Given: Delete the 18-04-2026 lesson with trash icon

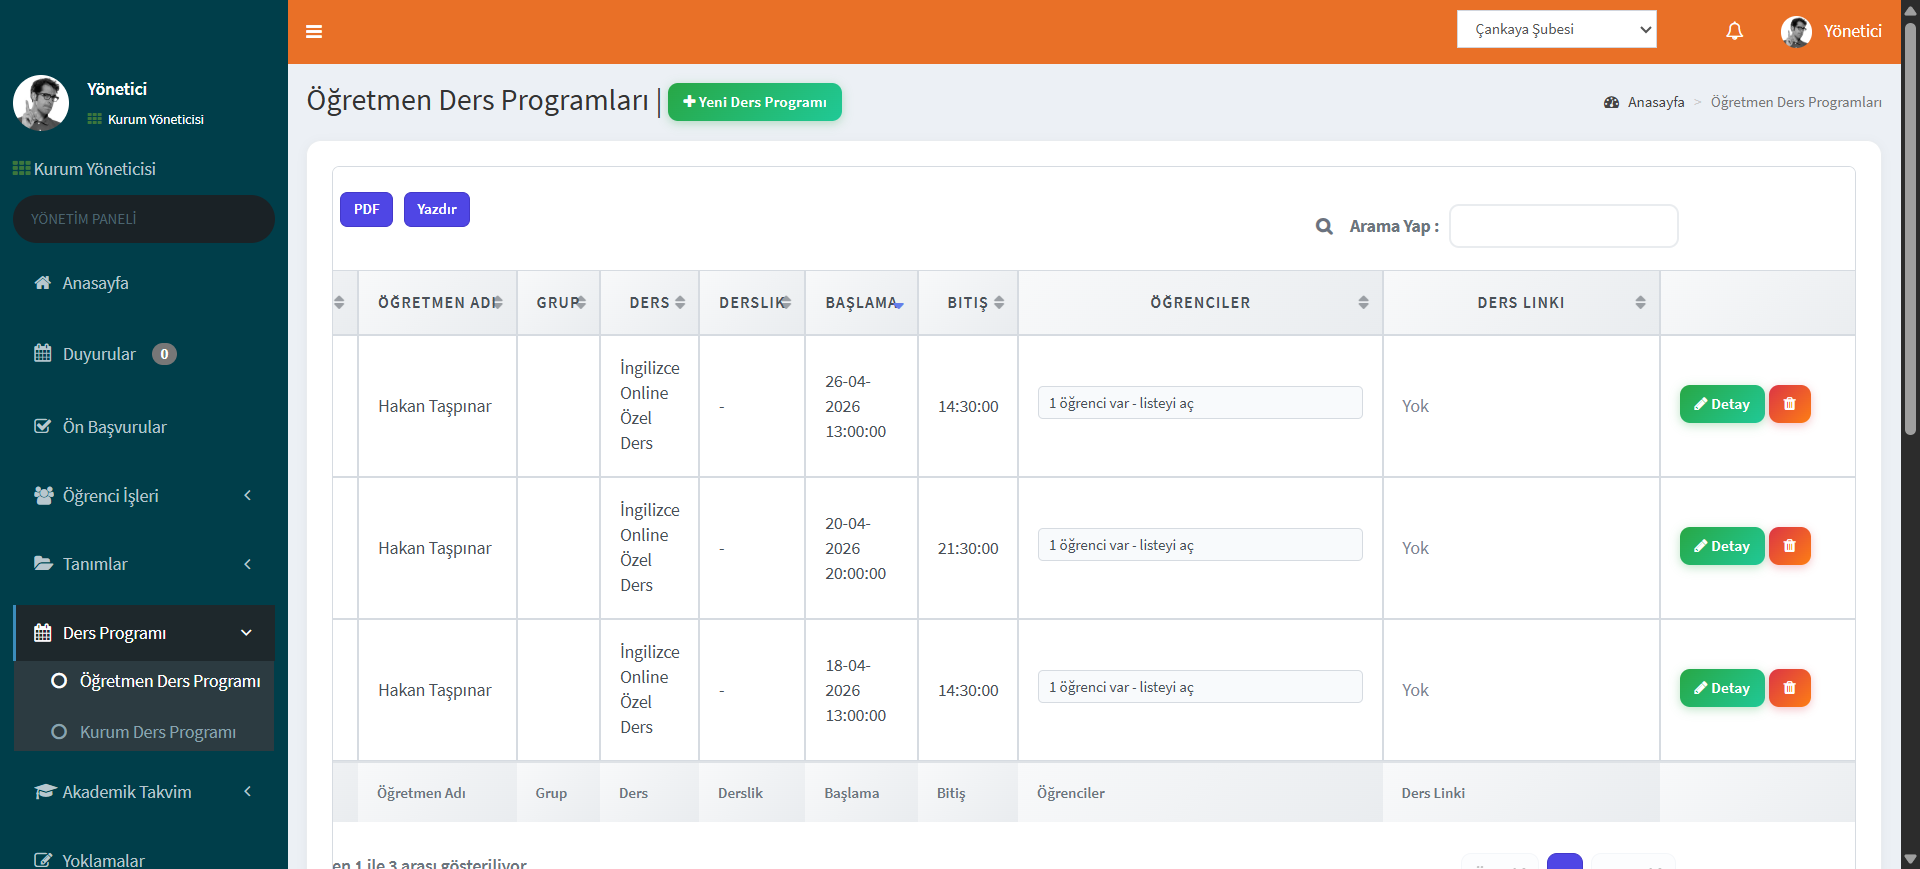Looking at the screenshot, I should pyautogui.click(x=1790, y=688).
